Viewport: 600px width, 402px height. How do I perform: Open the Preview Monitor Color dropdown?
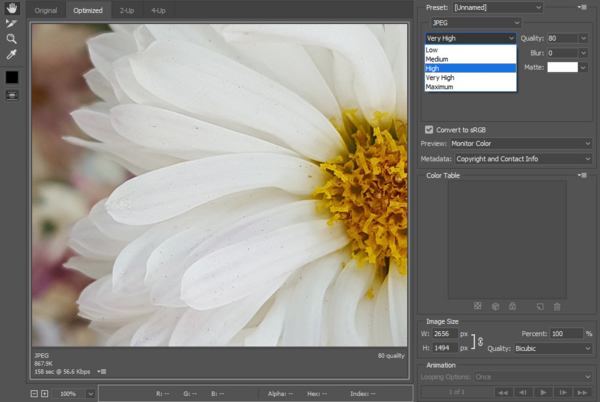coord(521,143)
